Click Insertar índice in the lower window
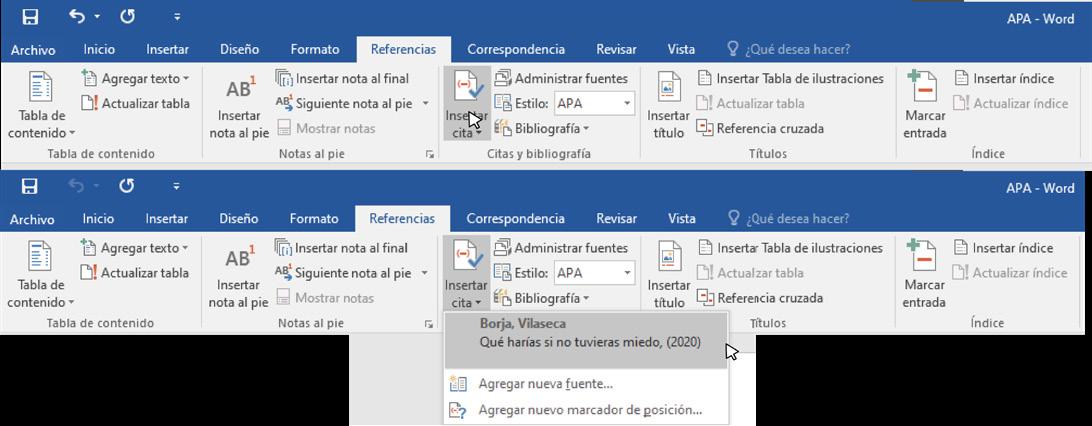Screen dimensions: 1092x426 [1003, 248]
